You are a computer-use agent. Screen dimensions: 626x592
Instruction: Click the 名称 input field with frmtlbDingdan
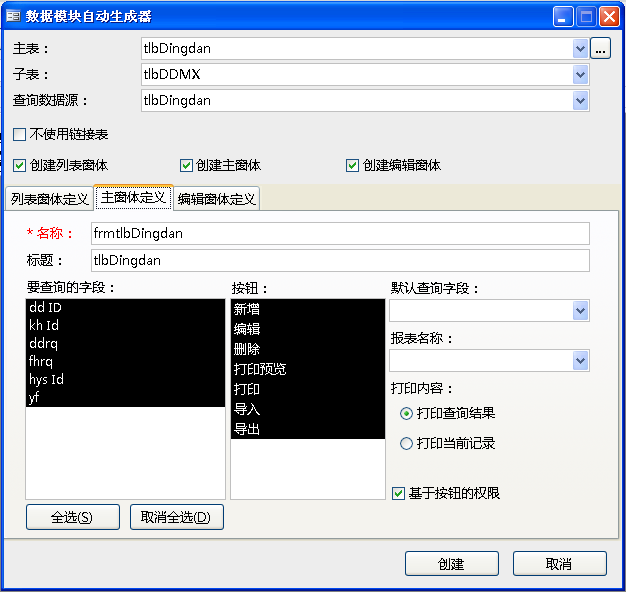click(340, 234)
